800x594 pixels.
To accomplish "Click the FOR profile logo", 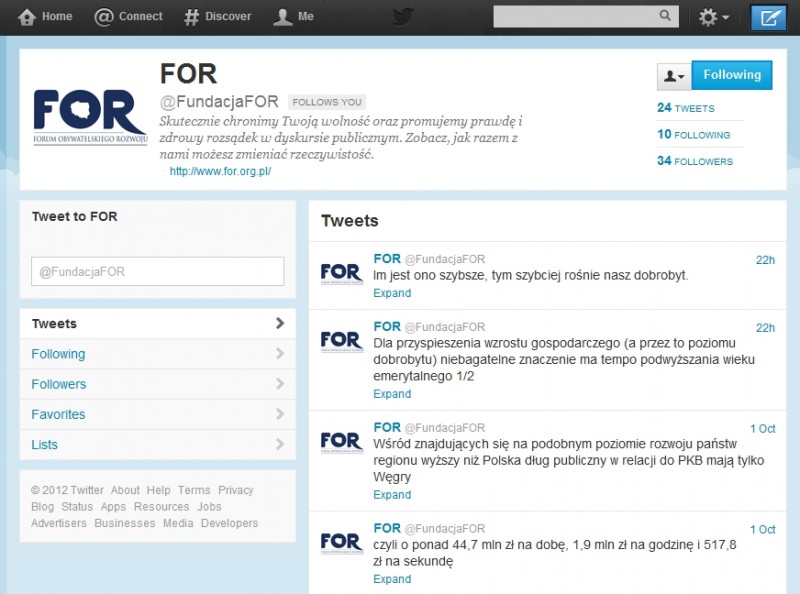I will [90, 118].
